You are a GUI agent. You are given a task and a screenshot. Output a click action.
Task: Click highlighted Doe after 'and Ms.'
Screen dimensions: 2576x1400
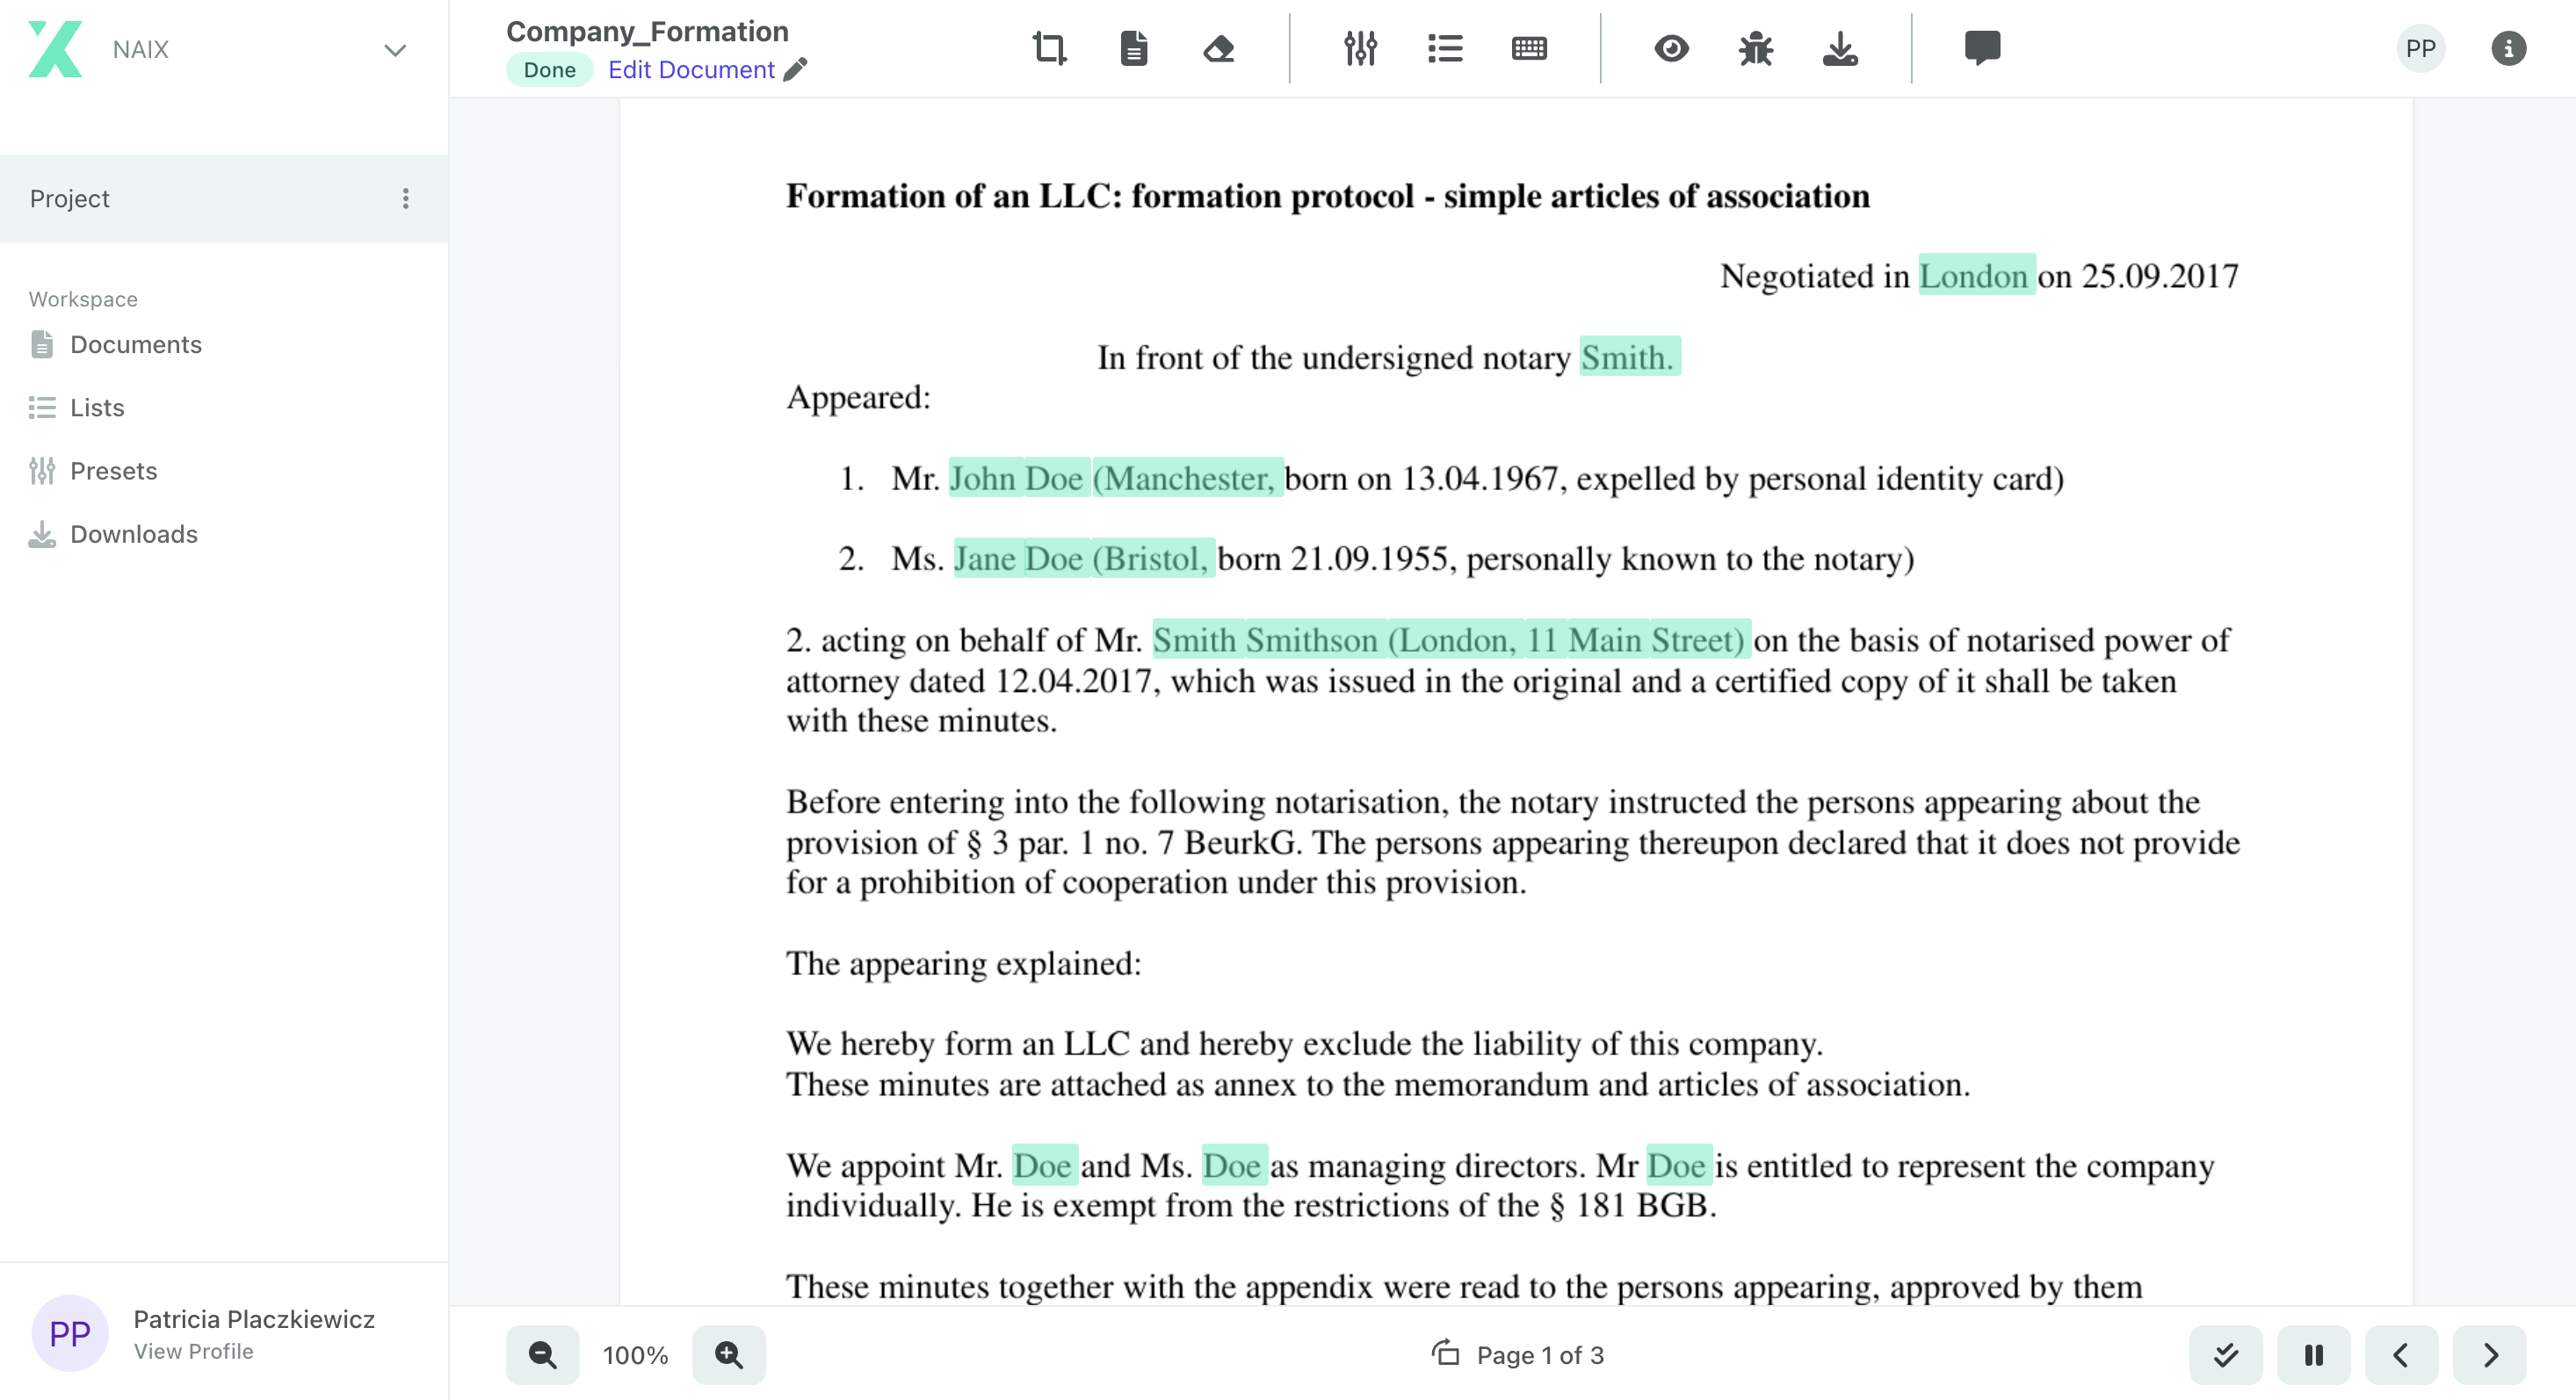coord(1234,1164)
